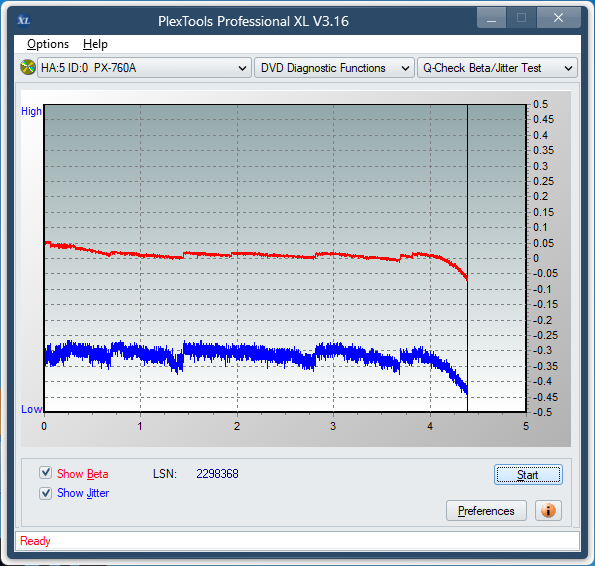The width and height of the screenshot is (595, 566).
Task: Click the vertical end-of-data marker line
Action: coord(468,258)
